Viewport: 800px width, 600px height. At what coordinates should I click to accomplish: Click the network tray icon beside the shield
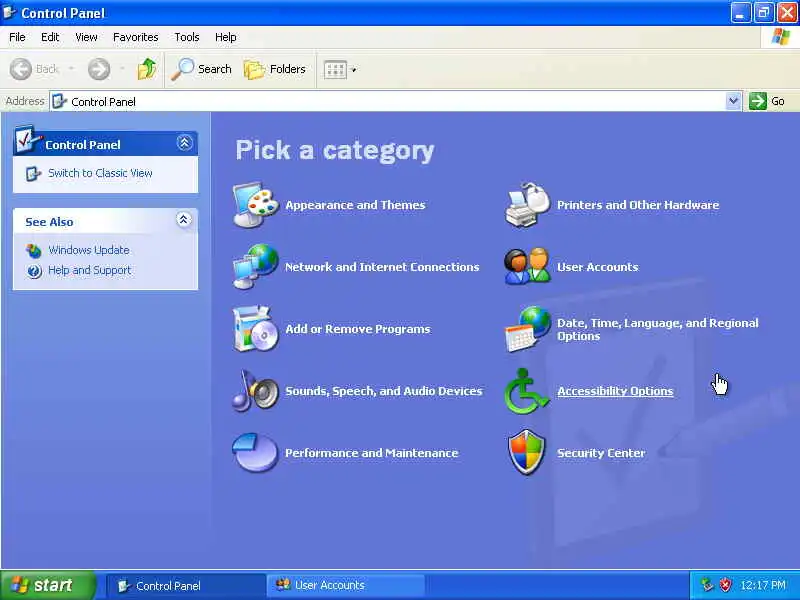(707, 585)
